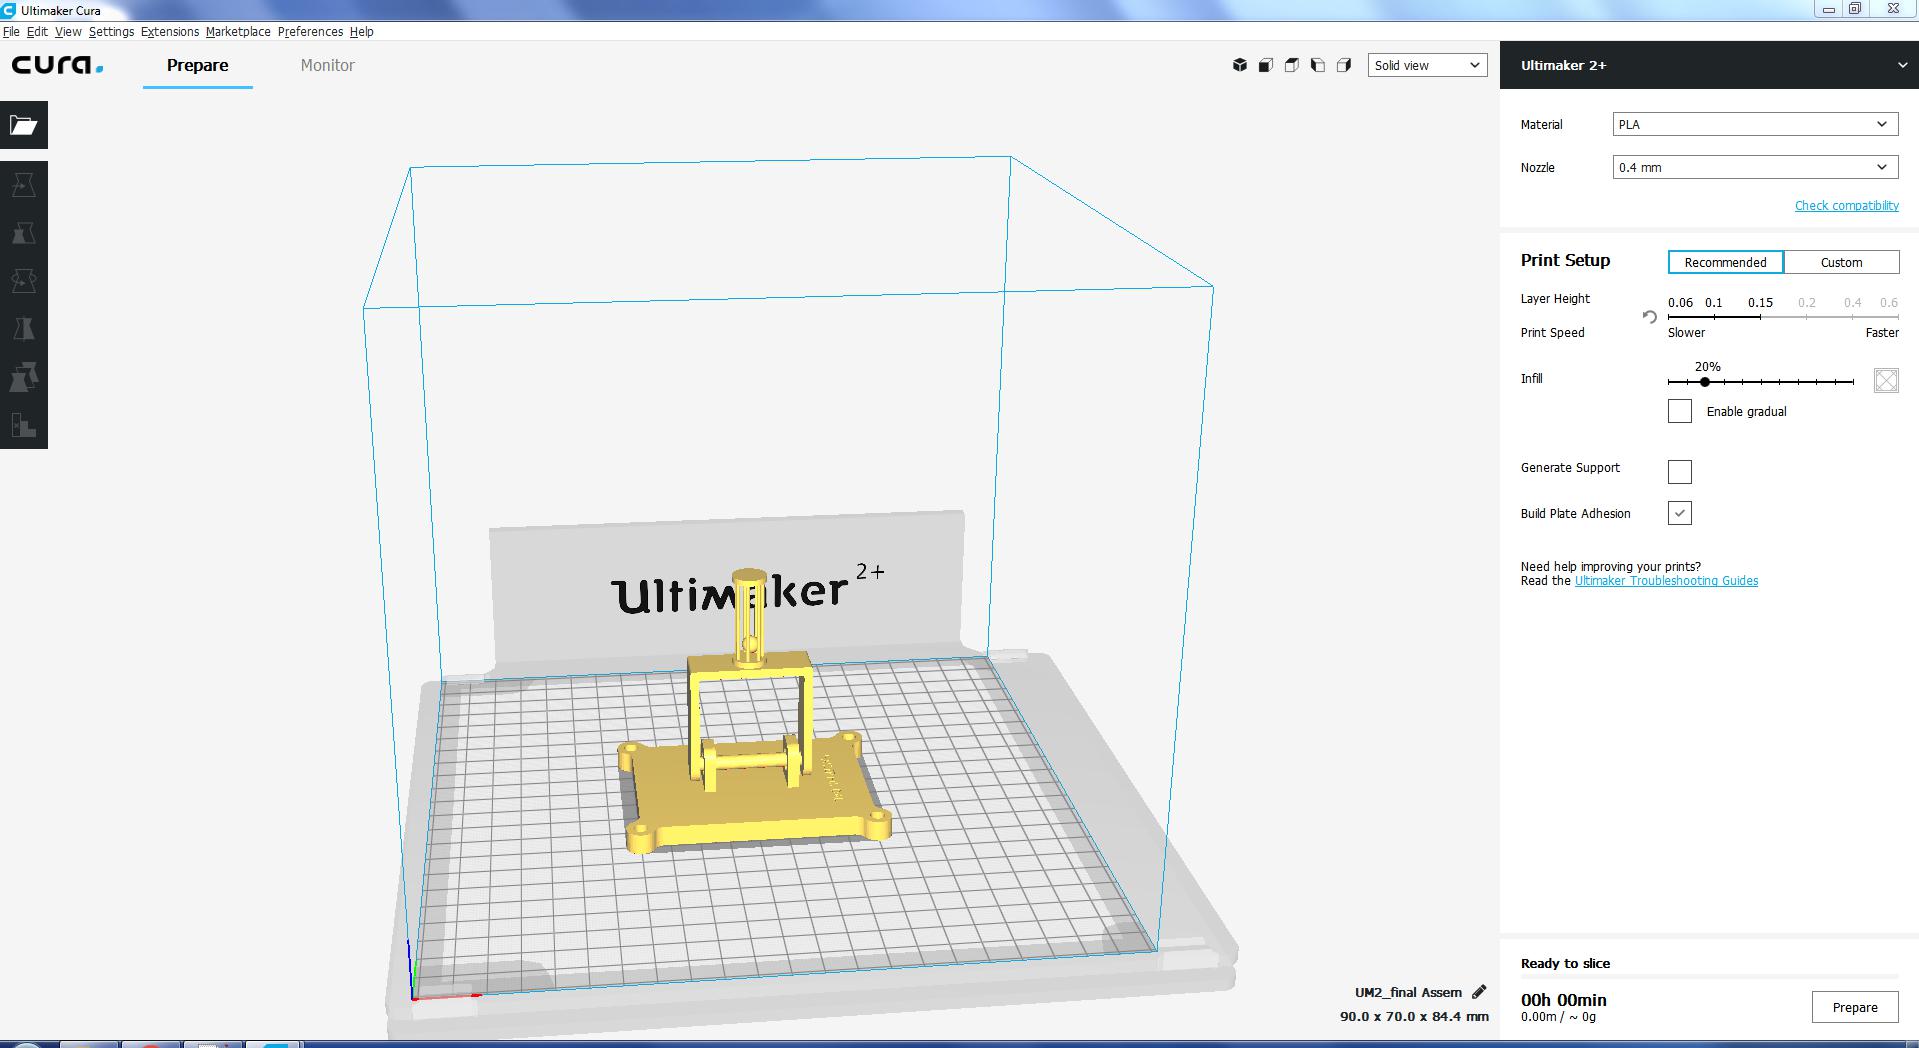Click the 0.06 layer height label

[x=1680, y=302]
